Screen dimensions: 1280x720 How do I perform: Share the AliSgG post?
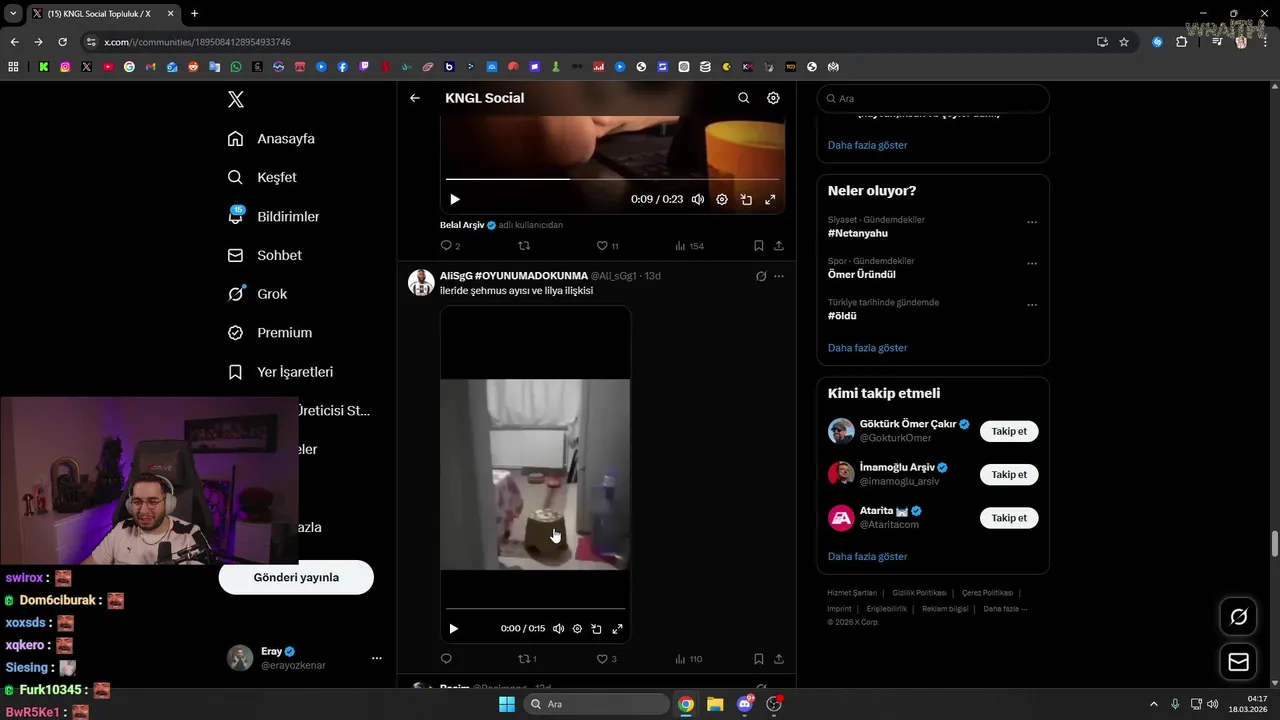(778, 659)
